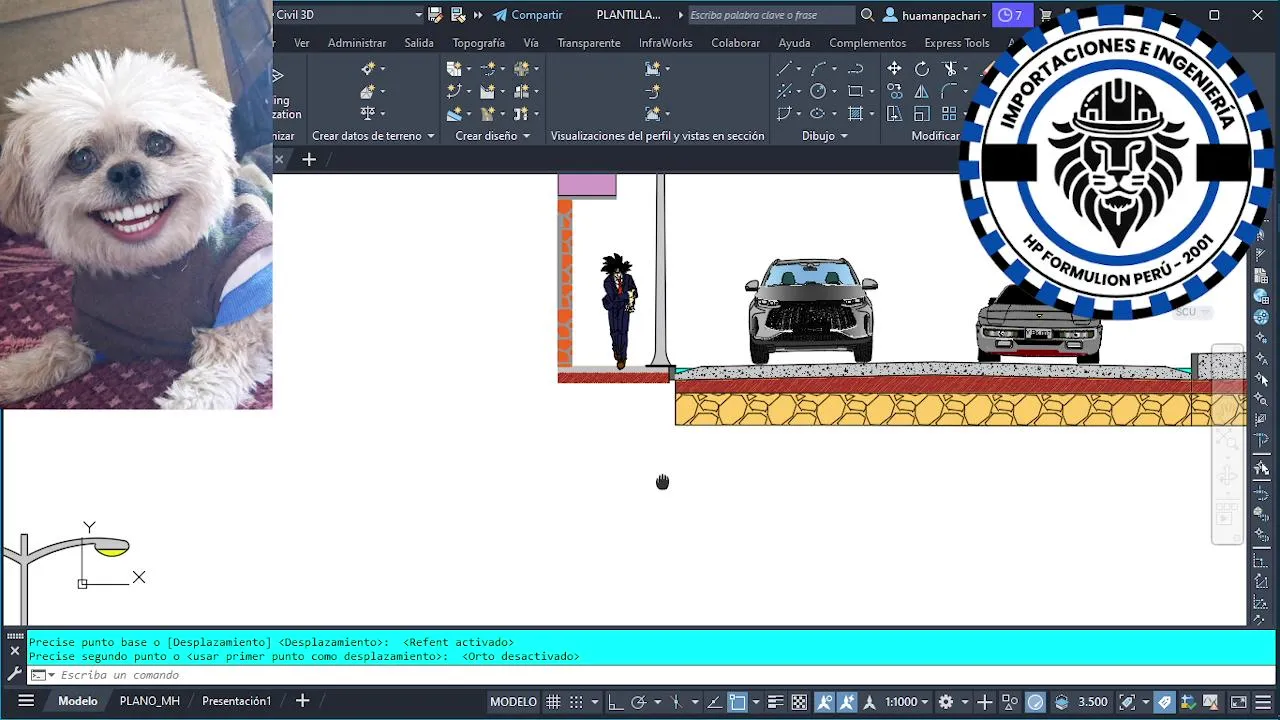1280x720 pixels.
Task: Open the Ayuda ribbon tab
Action: point(794,43)
